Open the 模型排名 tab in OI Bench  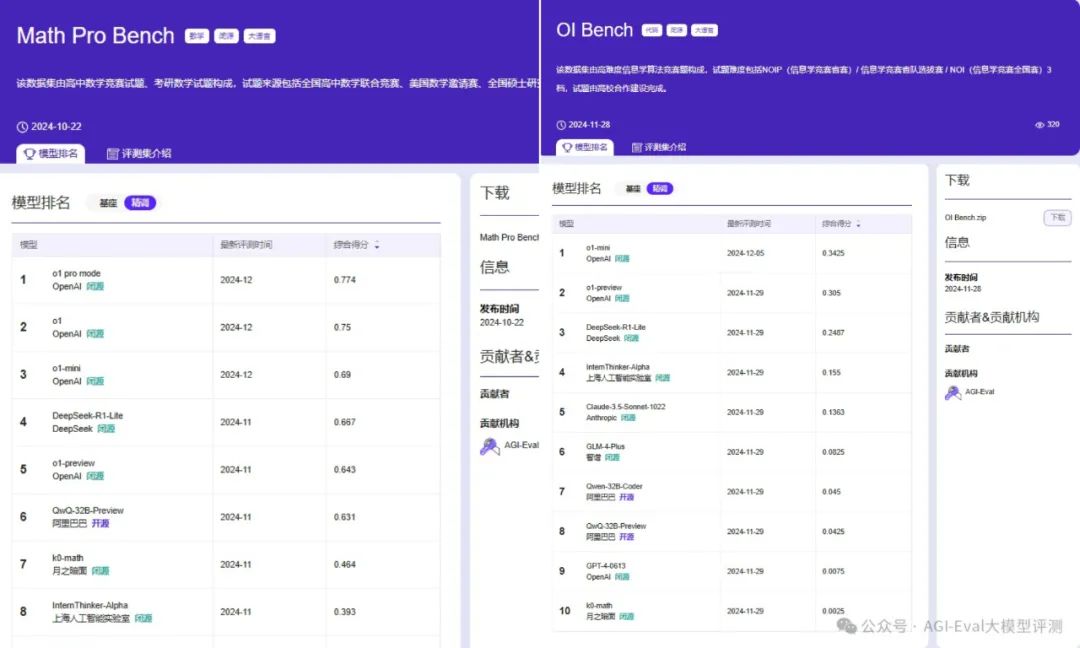click(x=584, y=147)
